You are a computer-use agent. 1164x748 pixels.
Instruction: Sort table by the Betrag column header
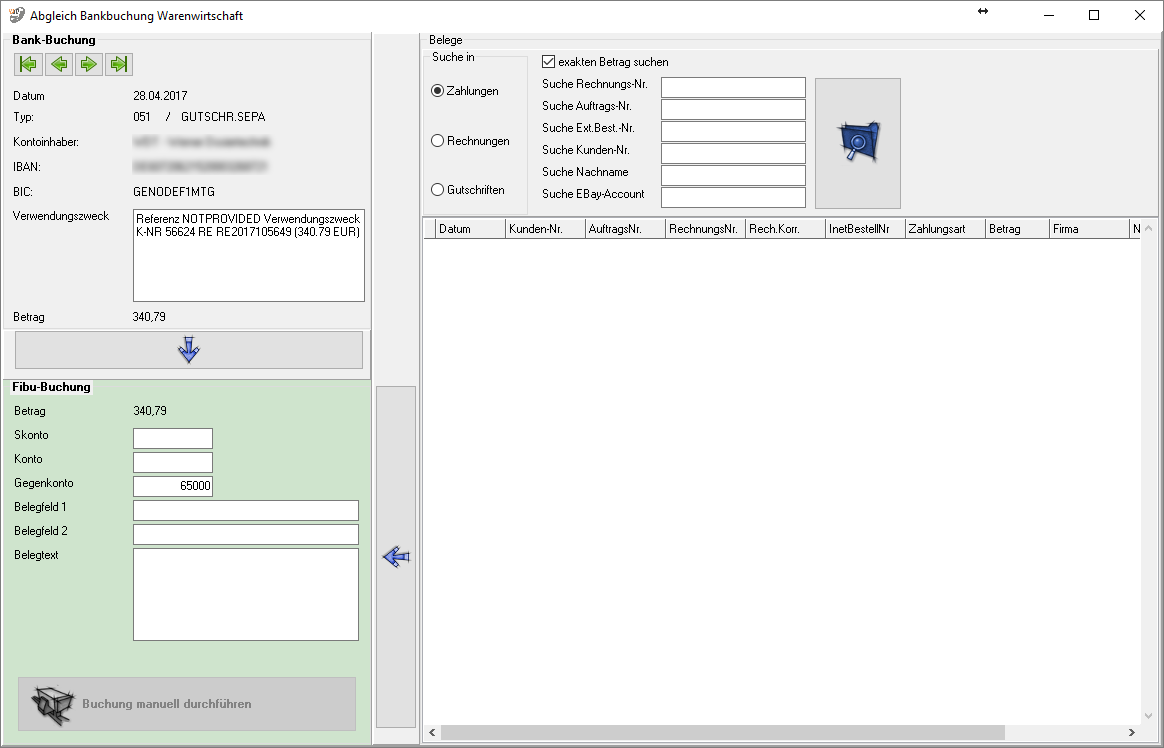point(1016,229)
